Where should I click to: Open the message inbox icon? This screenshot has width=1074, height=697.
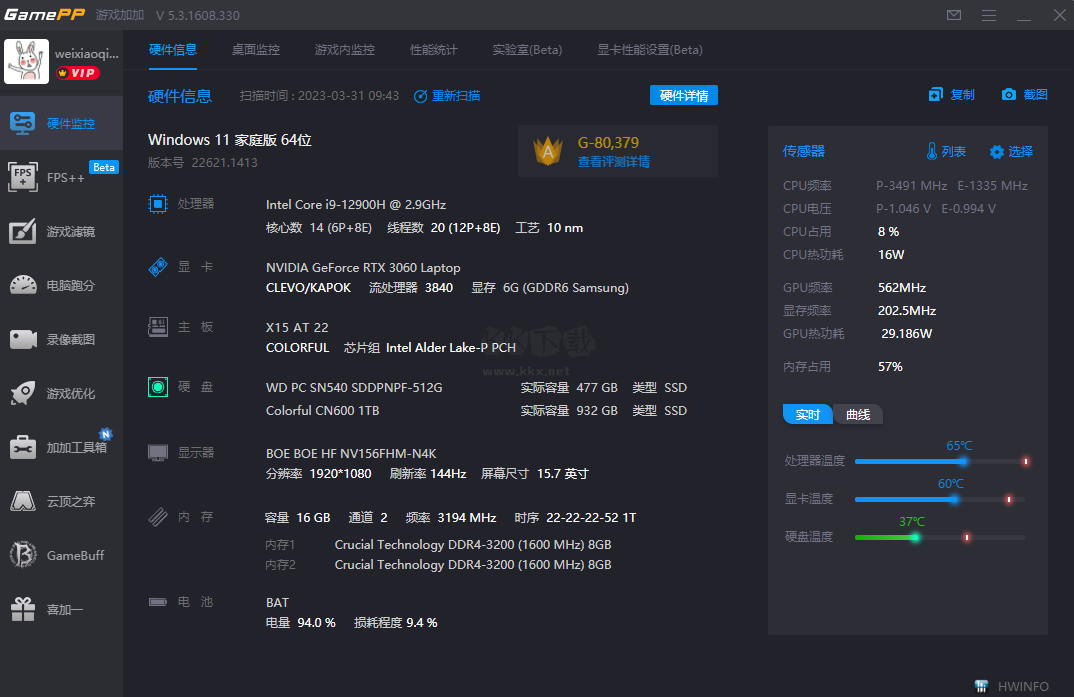(x=953, y=15)
